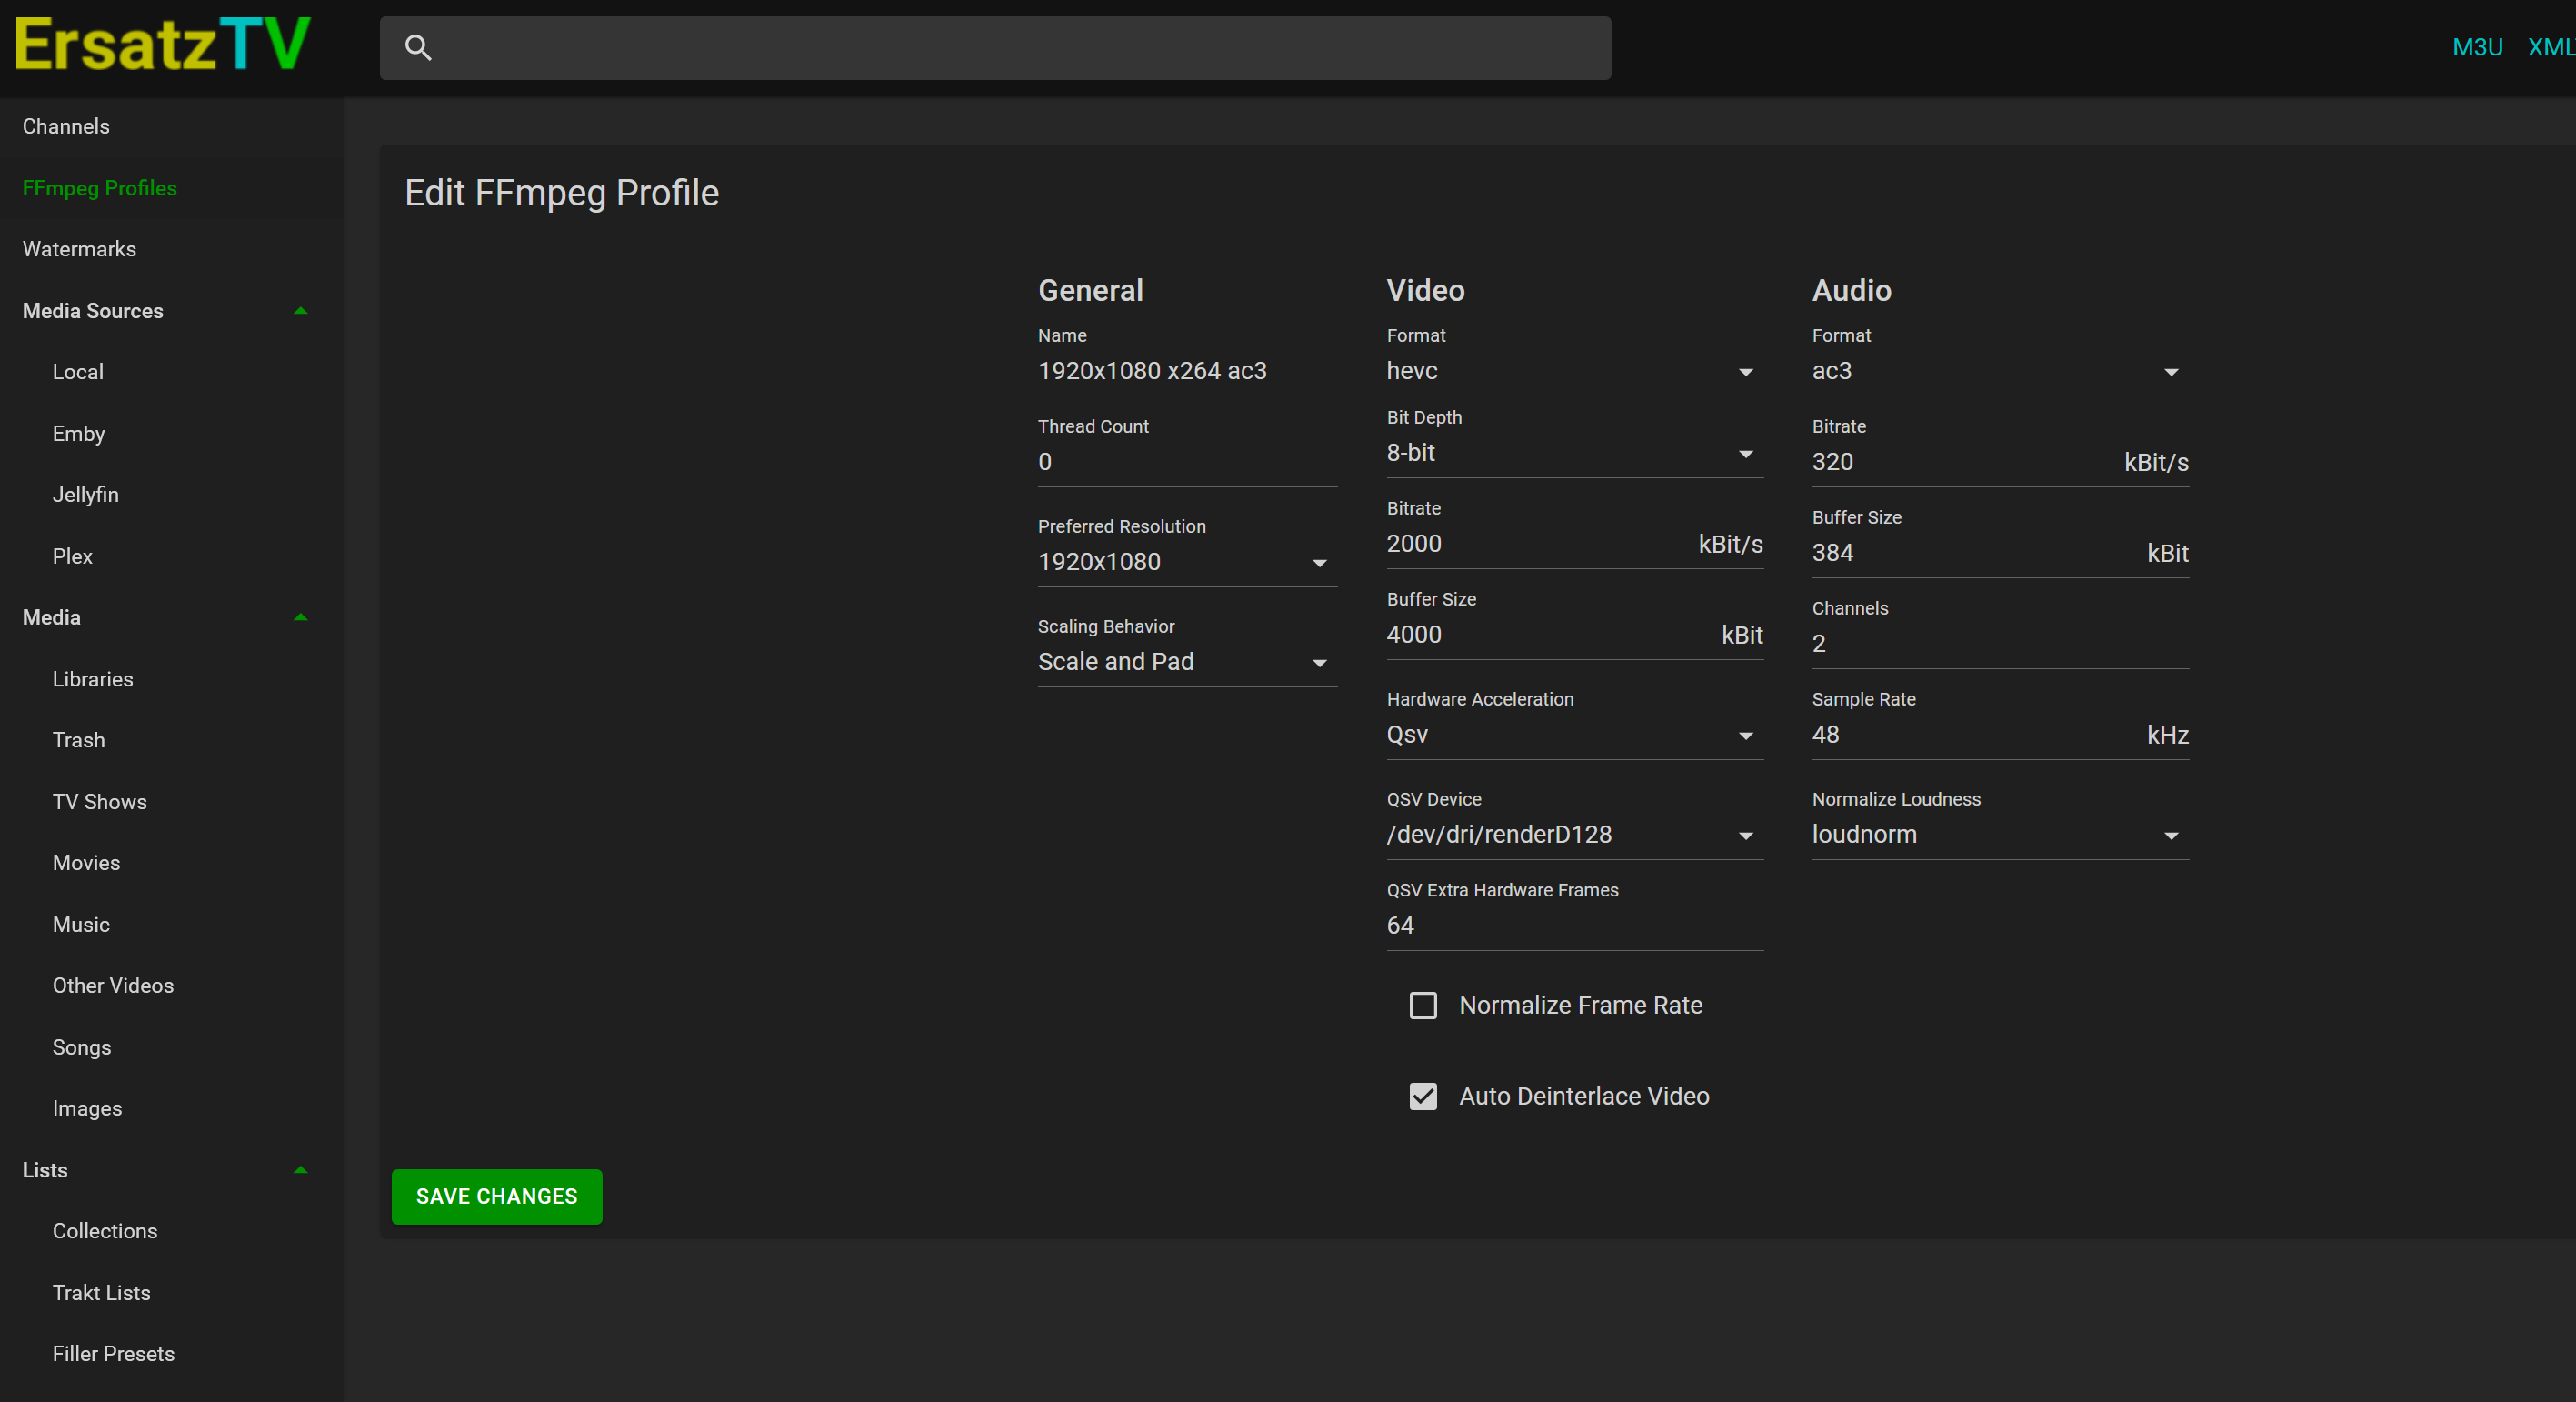
Task: Edit the Sample Rate 48 field
Action: click(x=2000, y=735)
